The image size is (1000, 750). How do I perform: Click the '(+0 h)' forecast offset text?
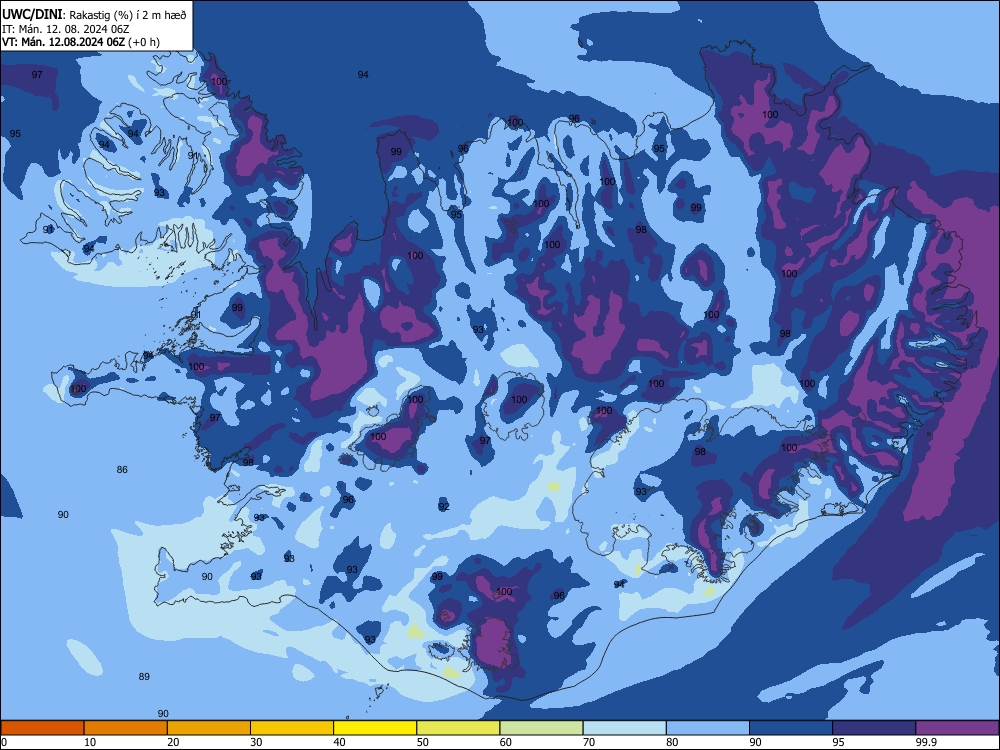click(x=143, y=42)
